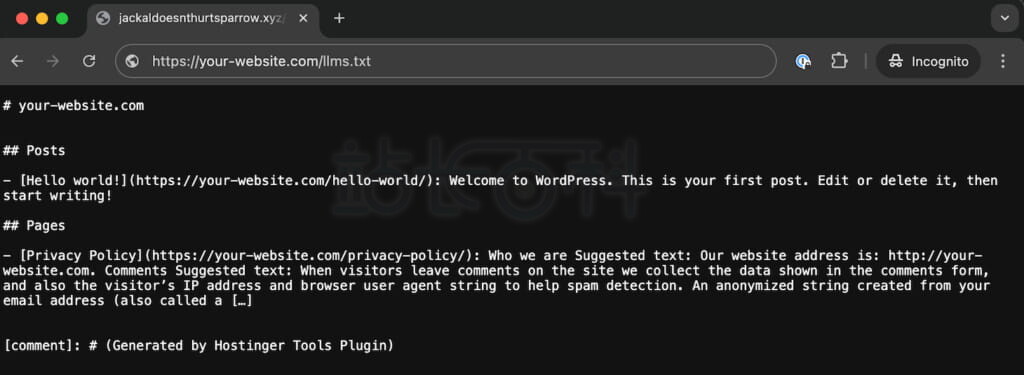Click the Incognito profile button
The height and width of the screenshot is (375, 1024).
point(928,61)
